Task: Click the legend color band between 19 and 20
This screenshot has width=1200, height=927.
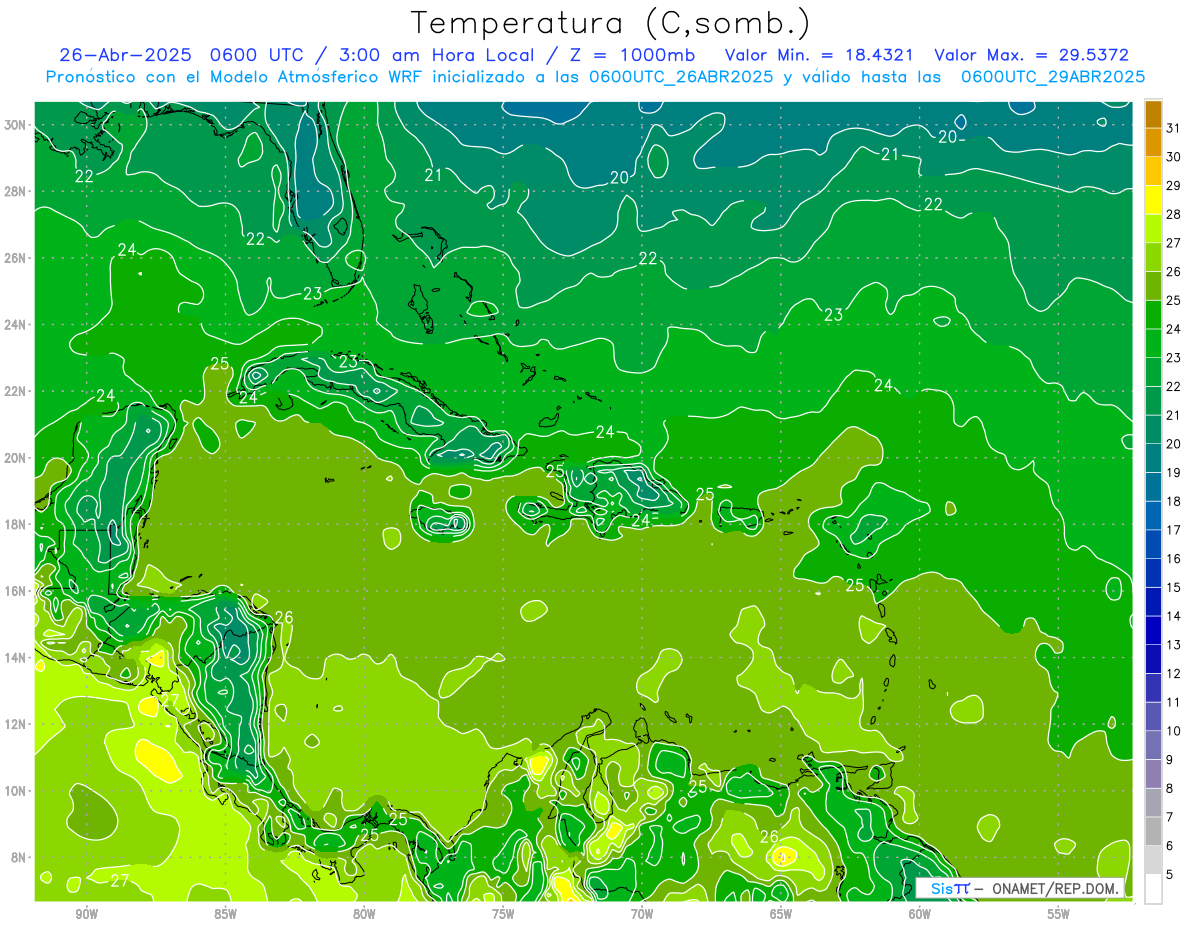Action: pyautogui.click(x=1153, y=458)
